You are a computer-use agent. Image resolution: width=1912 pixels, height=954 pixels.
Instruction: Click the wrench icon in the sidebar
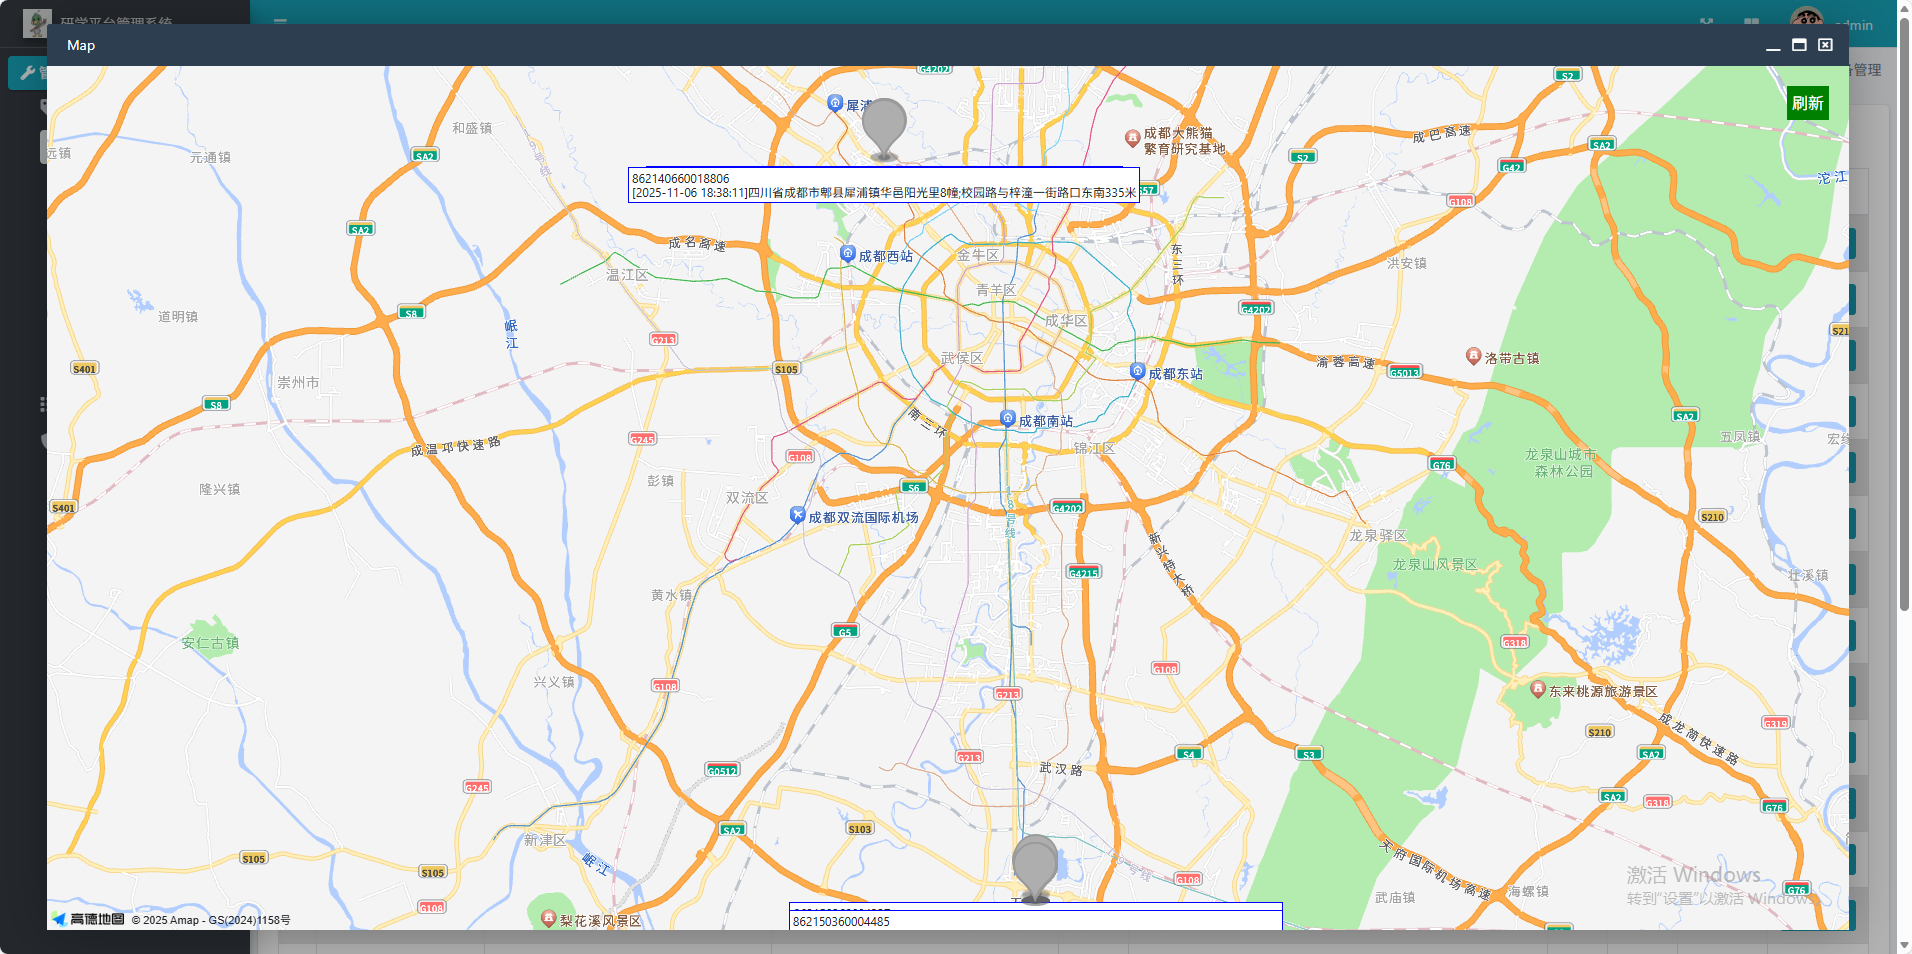[28, 72]
